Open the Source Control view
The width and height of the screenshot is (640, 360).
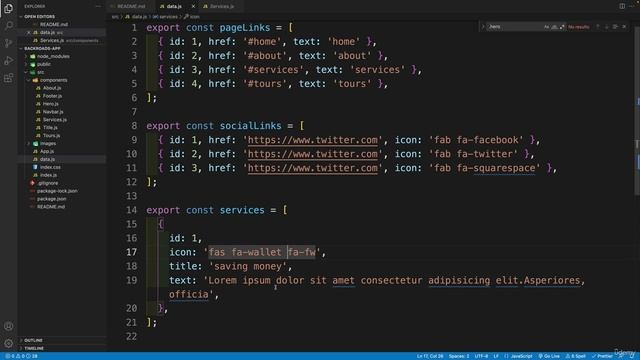(x=8, y=43)
